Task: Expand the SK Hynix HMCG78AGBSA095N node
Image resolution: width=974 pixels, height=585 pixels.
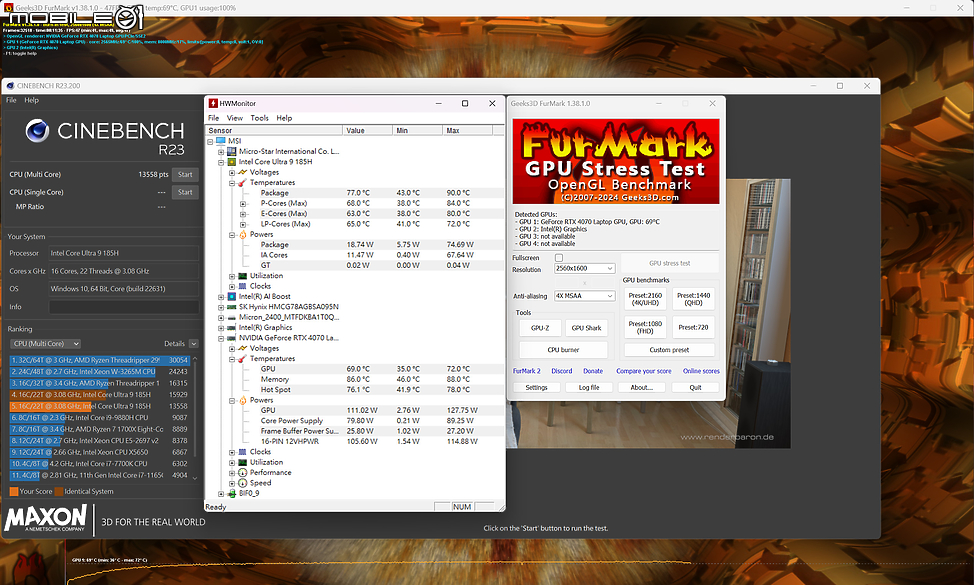Action: (x=221, y=307)
